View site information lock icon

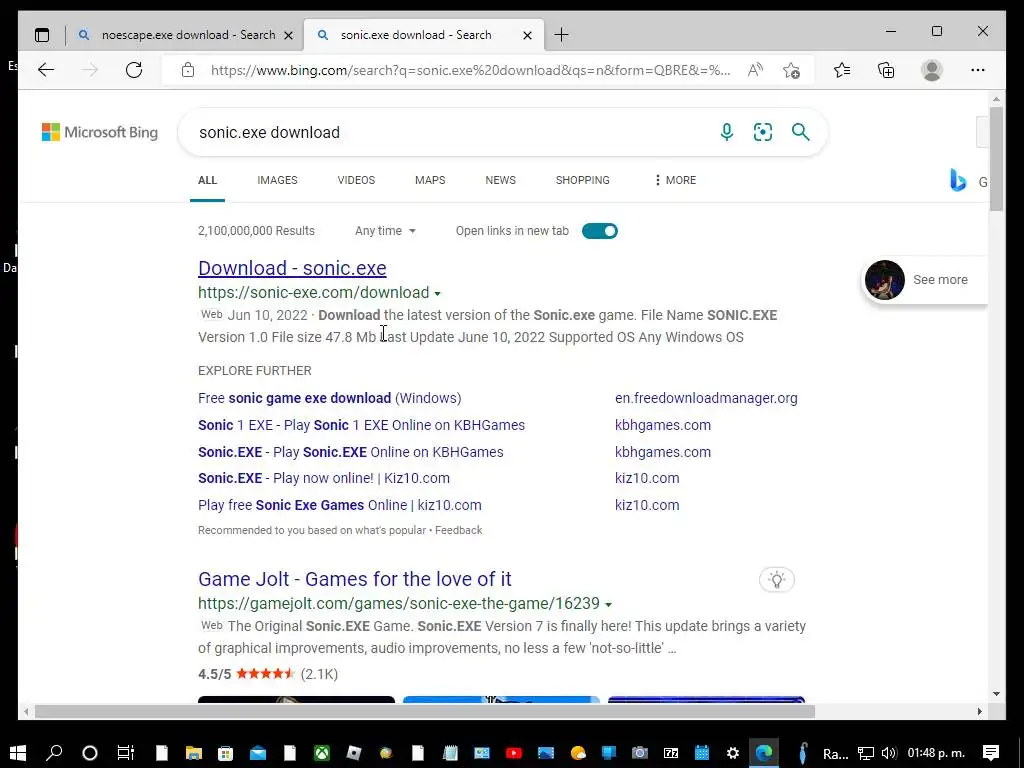(x=188, y=70)
